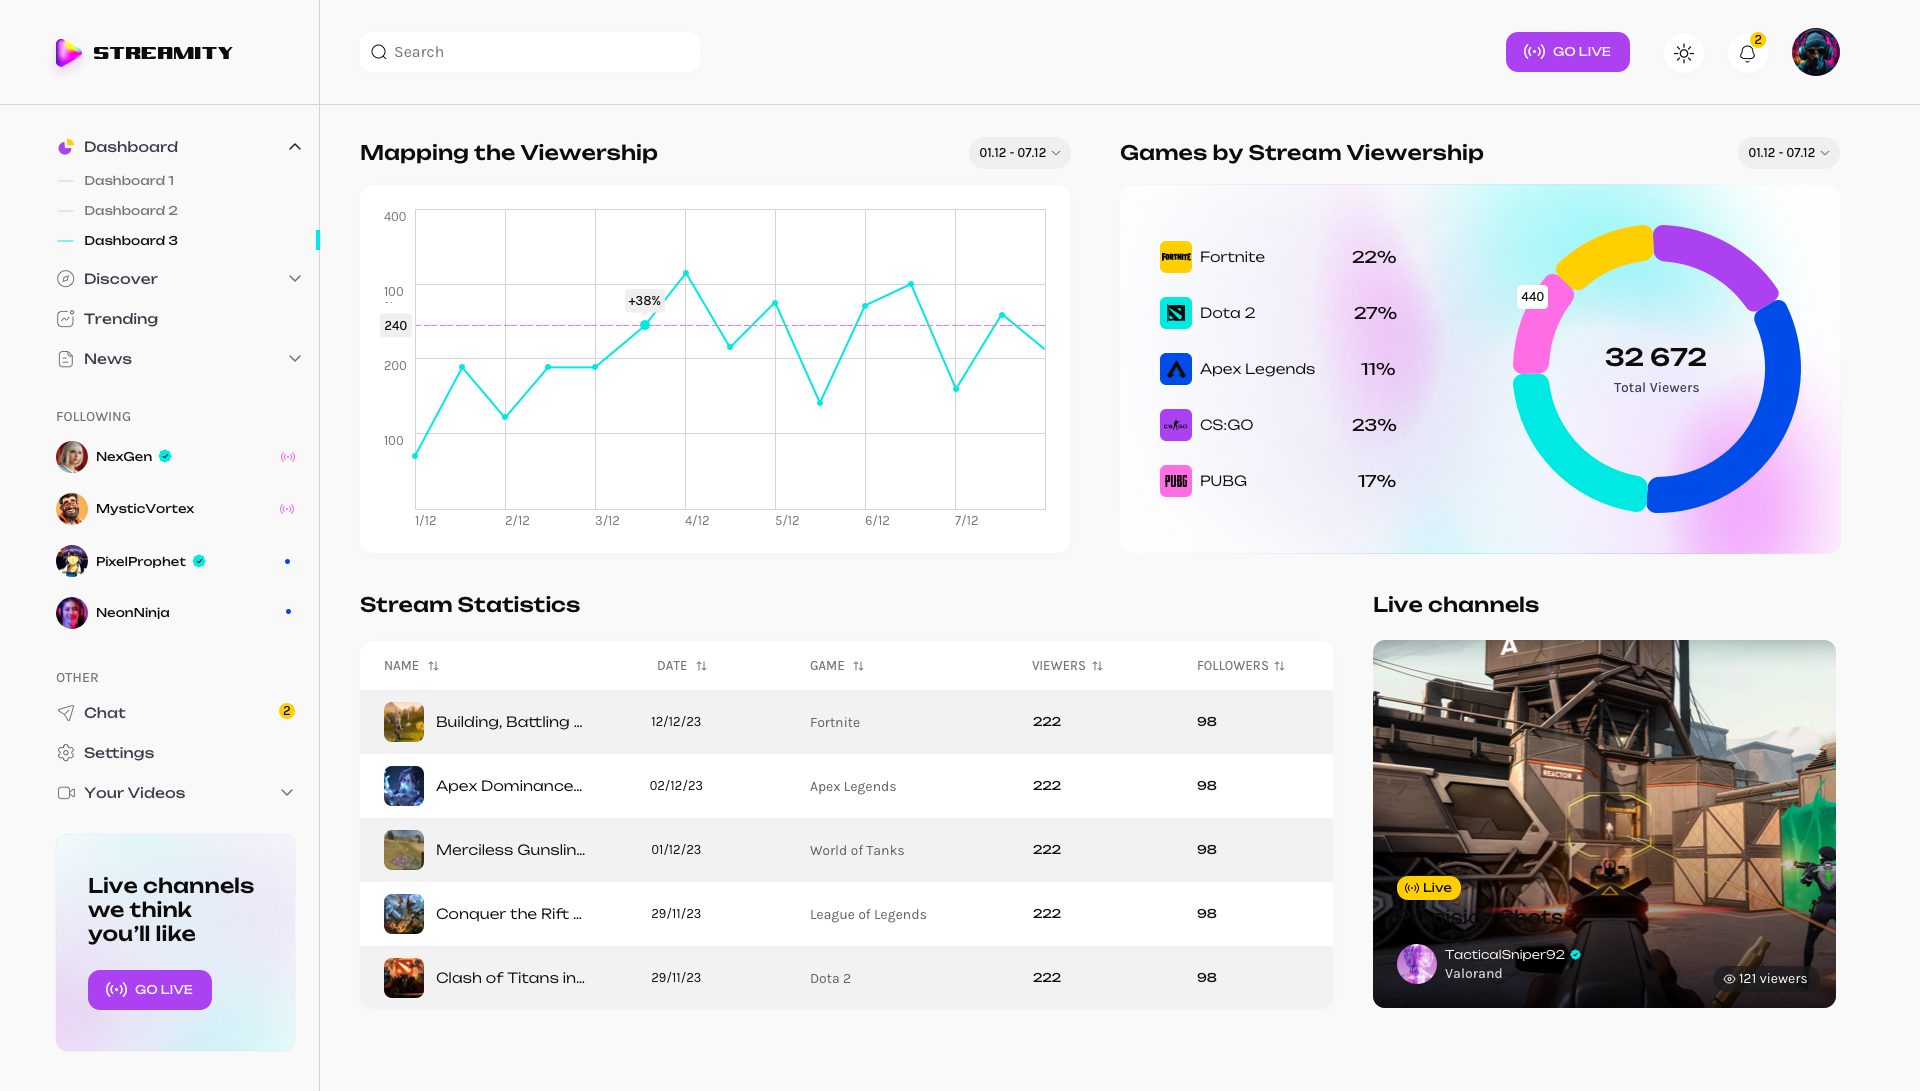Open notifications via the bell icon

coord(1747,53)
